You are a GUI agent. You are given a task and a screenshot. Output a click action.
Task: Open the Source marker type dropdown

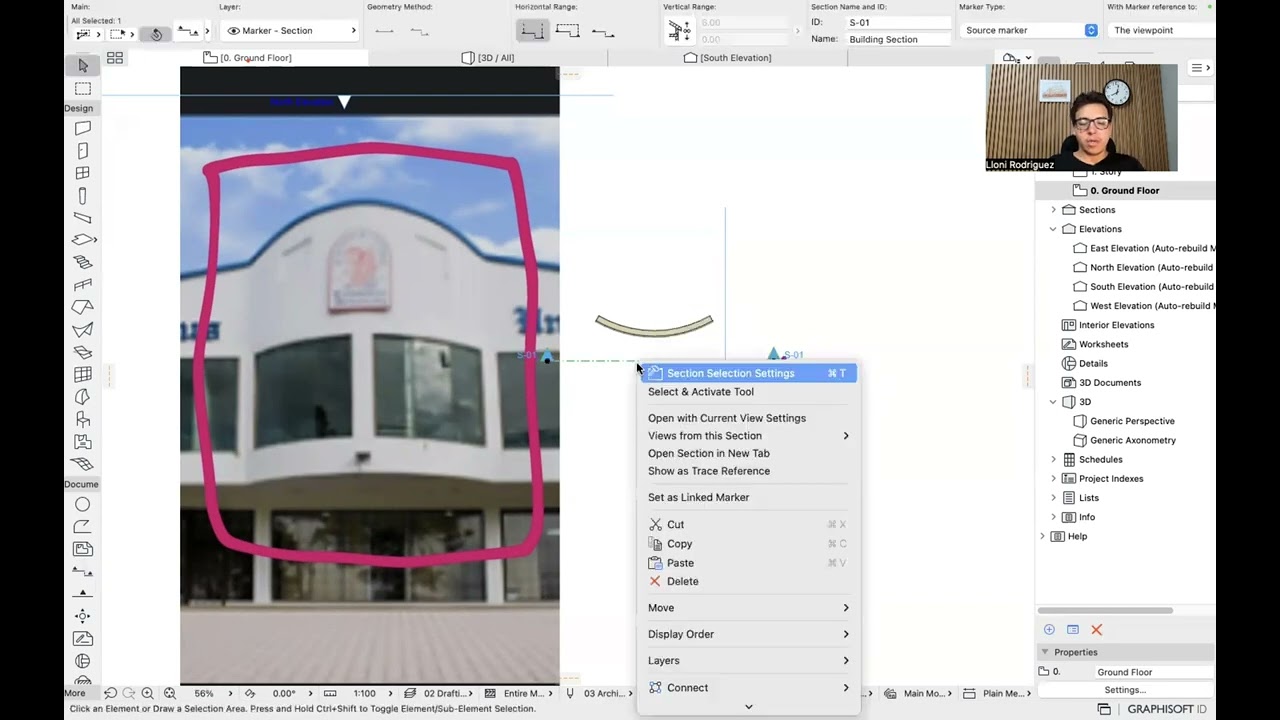[x=1028, y=30]
